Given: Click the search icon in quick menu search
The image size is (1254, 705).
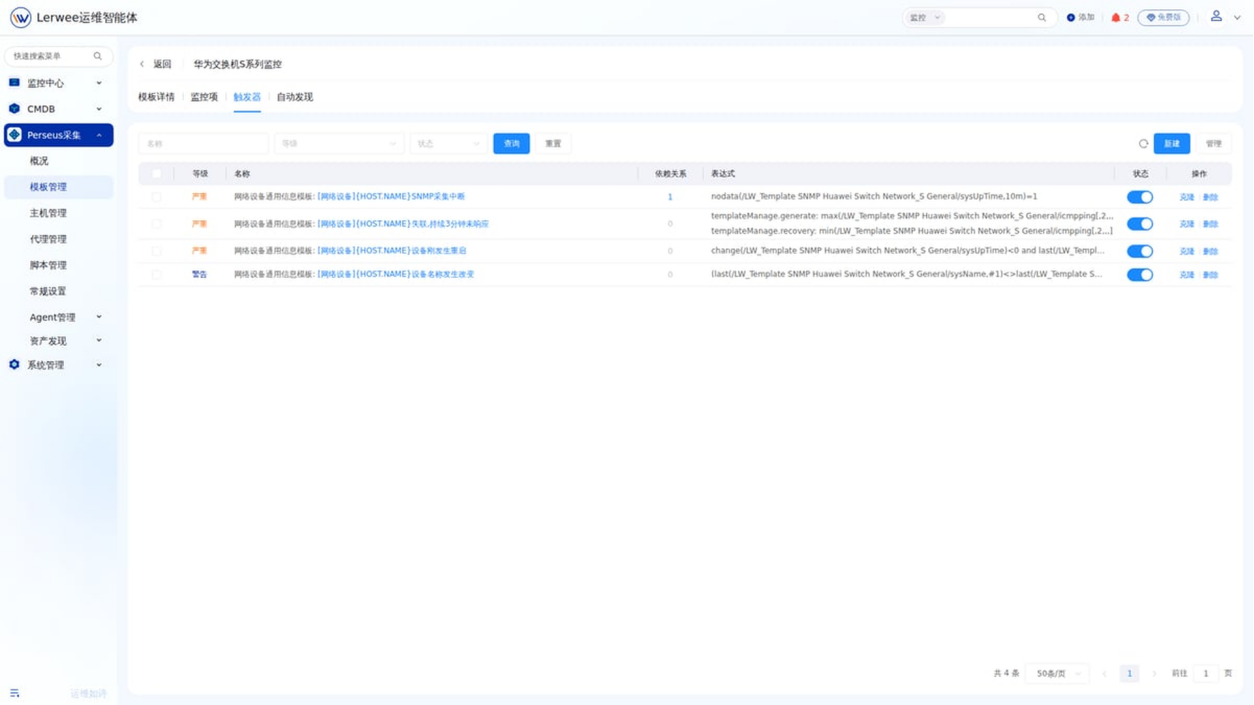Looking at the screenshot, I should point(98,56).
